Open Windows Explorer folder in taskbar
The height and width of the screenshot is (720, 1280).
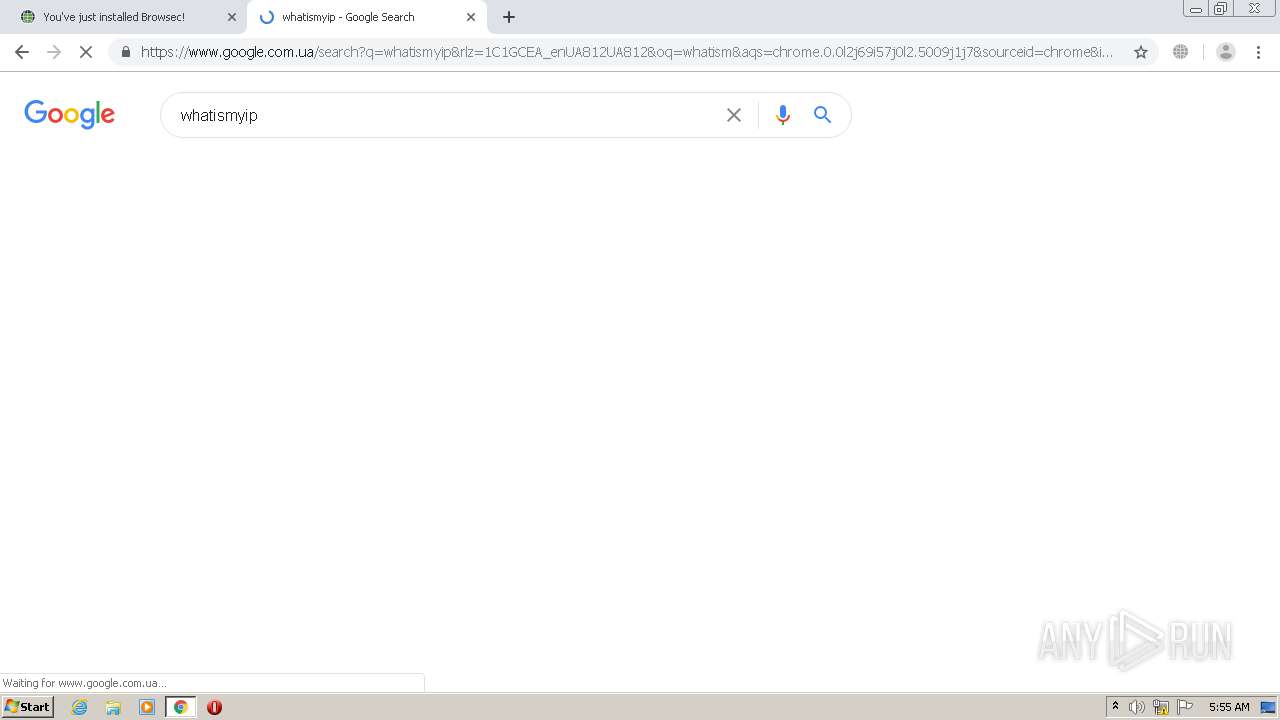tap(113, 707)
